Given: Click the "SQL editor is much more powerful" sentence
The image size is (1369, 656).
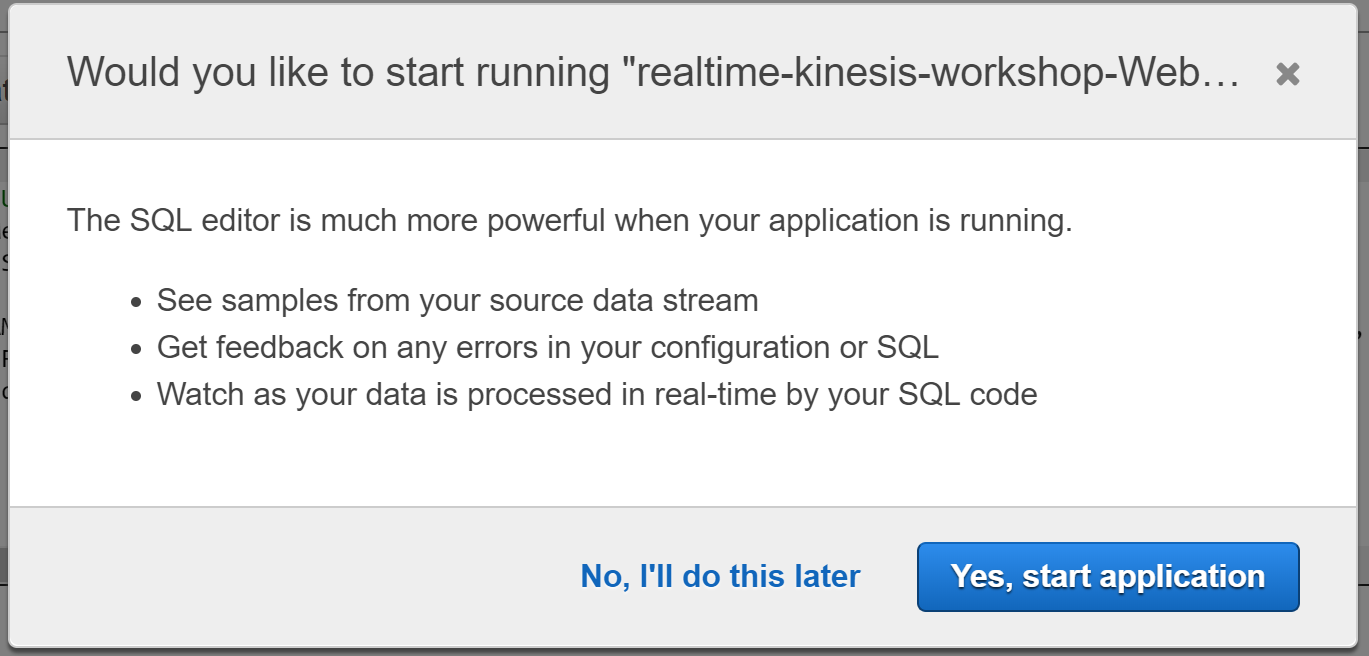Looking at the screenshot, I should tap(569, 220).
